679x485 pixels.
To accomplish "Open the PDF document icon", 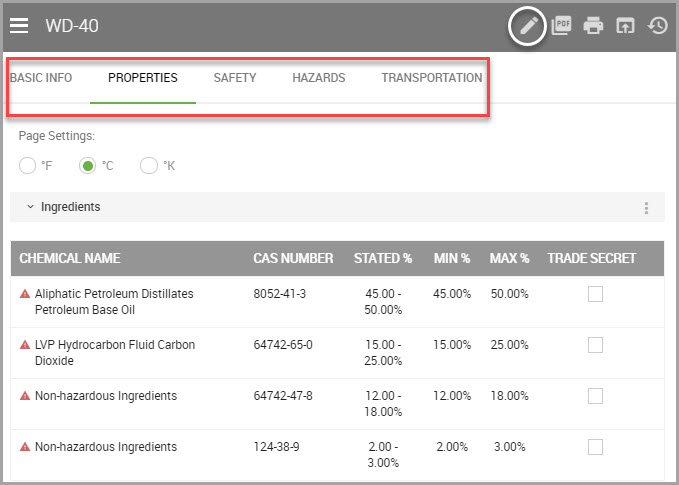I will (561, 26).
